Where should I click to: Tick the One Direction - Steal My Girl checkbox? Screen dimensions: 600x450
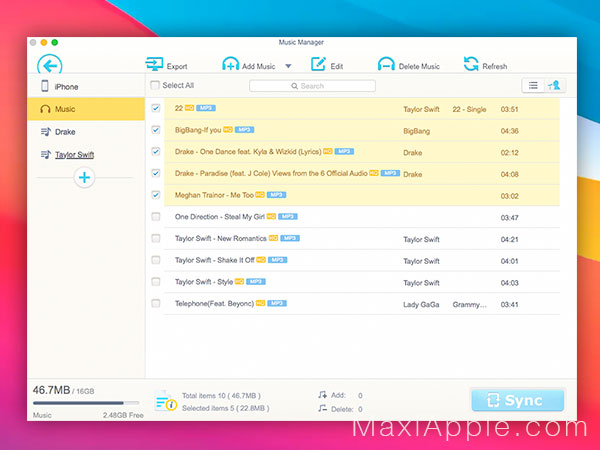156,217
